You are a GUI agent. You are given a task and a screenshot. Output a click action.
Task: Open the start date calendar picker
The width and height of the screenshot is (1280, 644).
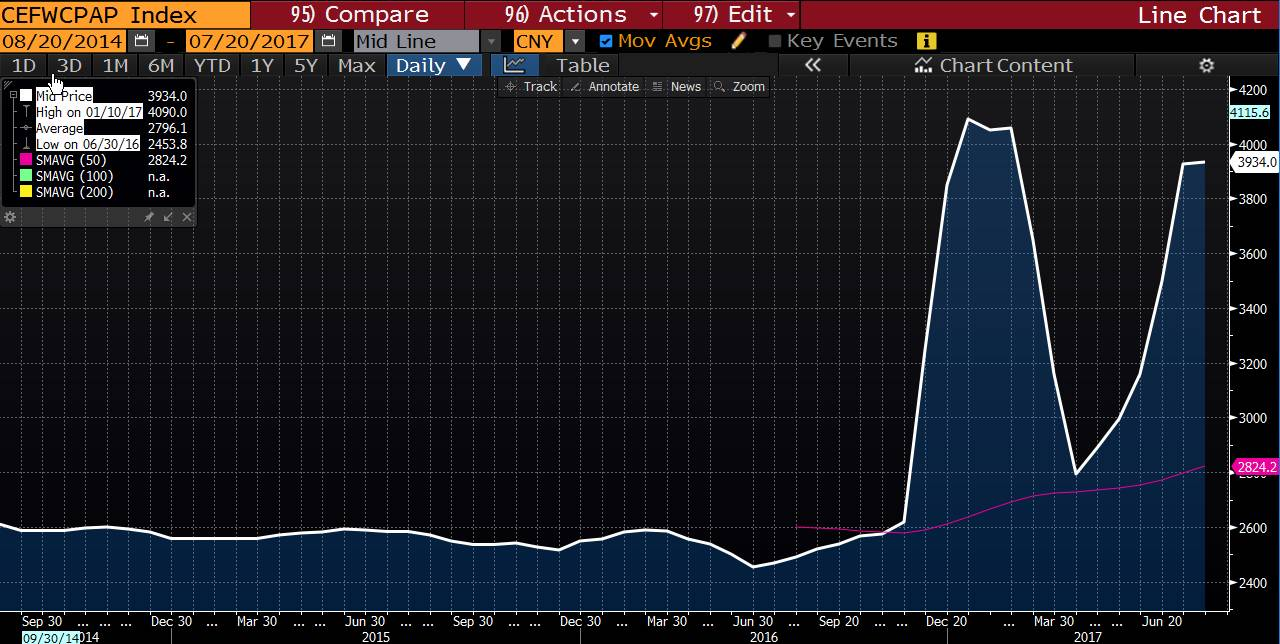click(x=141, y=41)
